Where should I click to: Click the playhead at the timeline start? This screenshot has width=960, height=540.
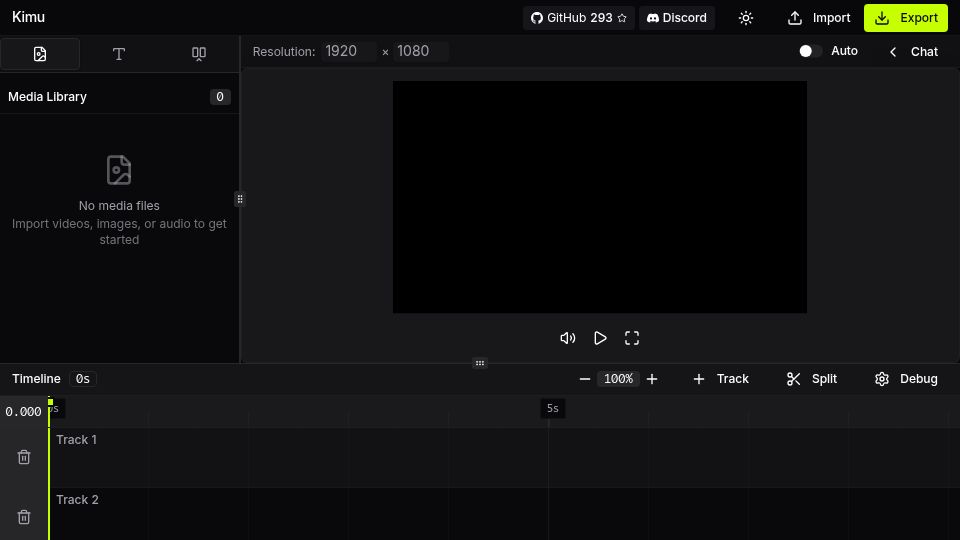(x=50, y=402)
